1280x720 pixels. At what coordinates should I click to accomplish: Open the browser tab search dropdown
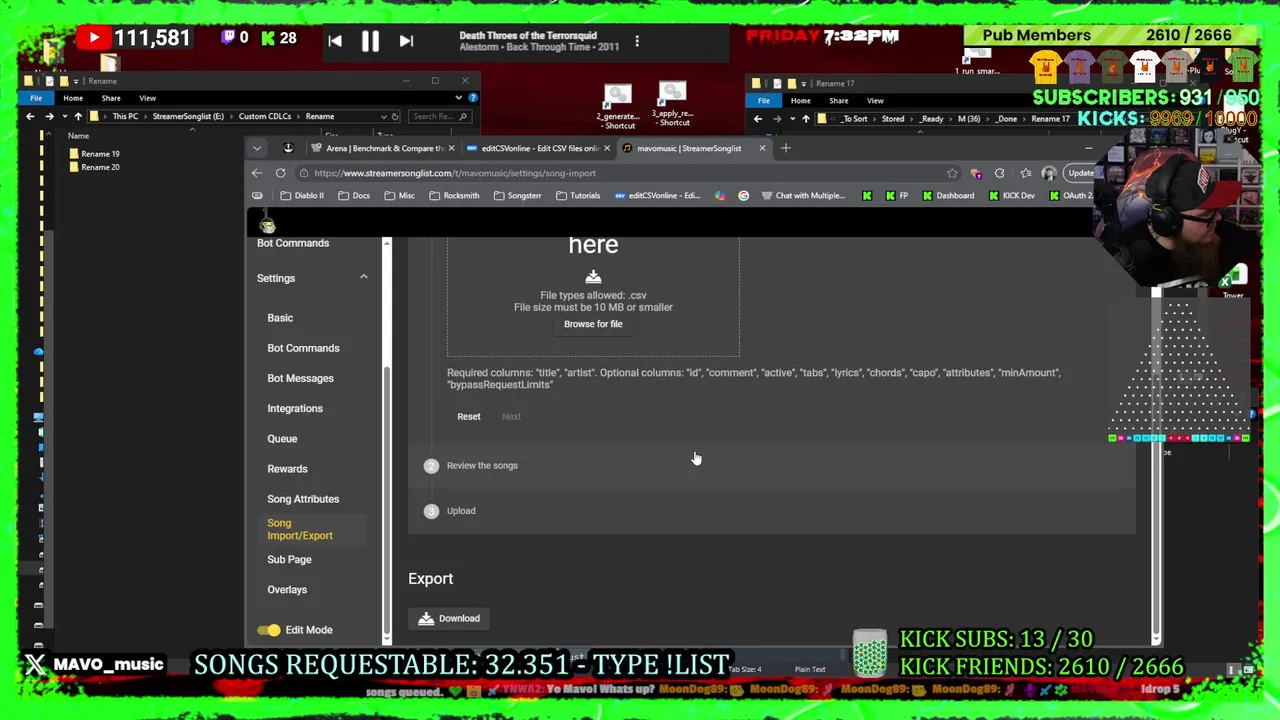257,148
